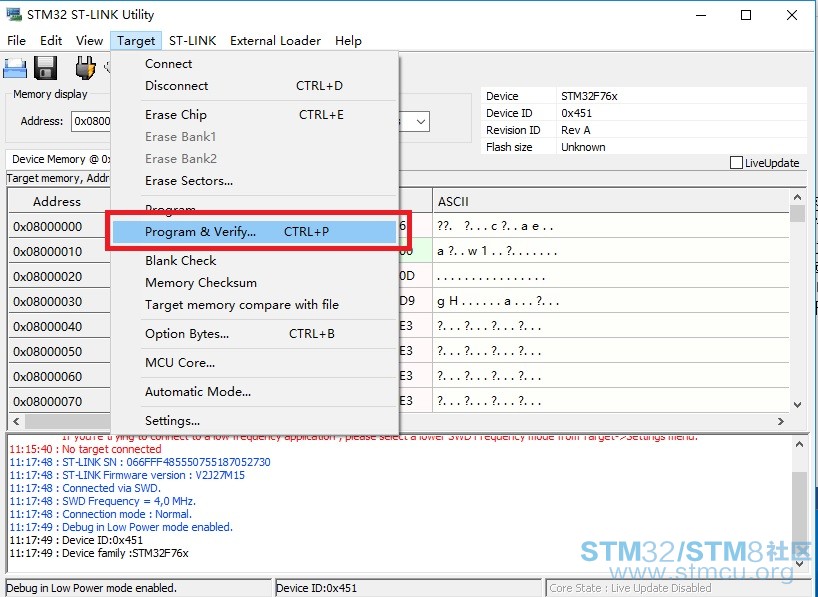Viewport: 818px width, 597px height.
Task: Click the Device value STM32F76x
Action: 589,96
